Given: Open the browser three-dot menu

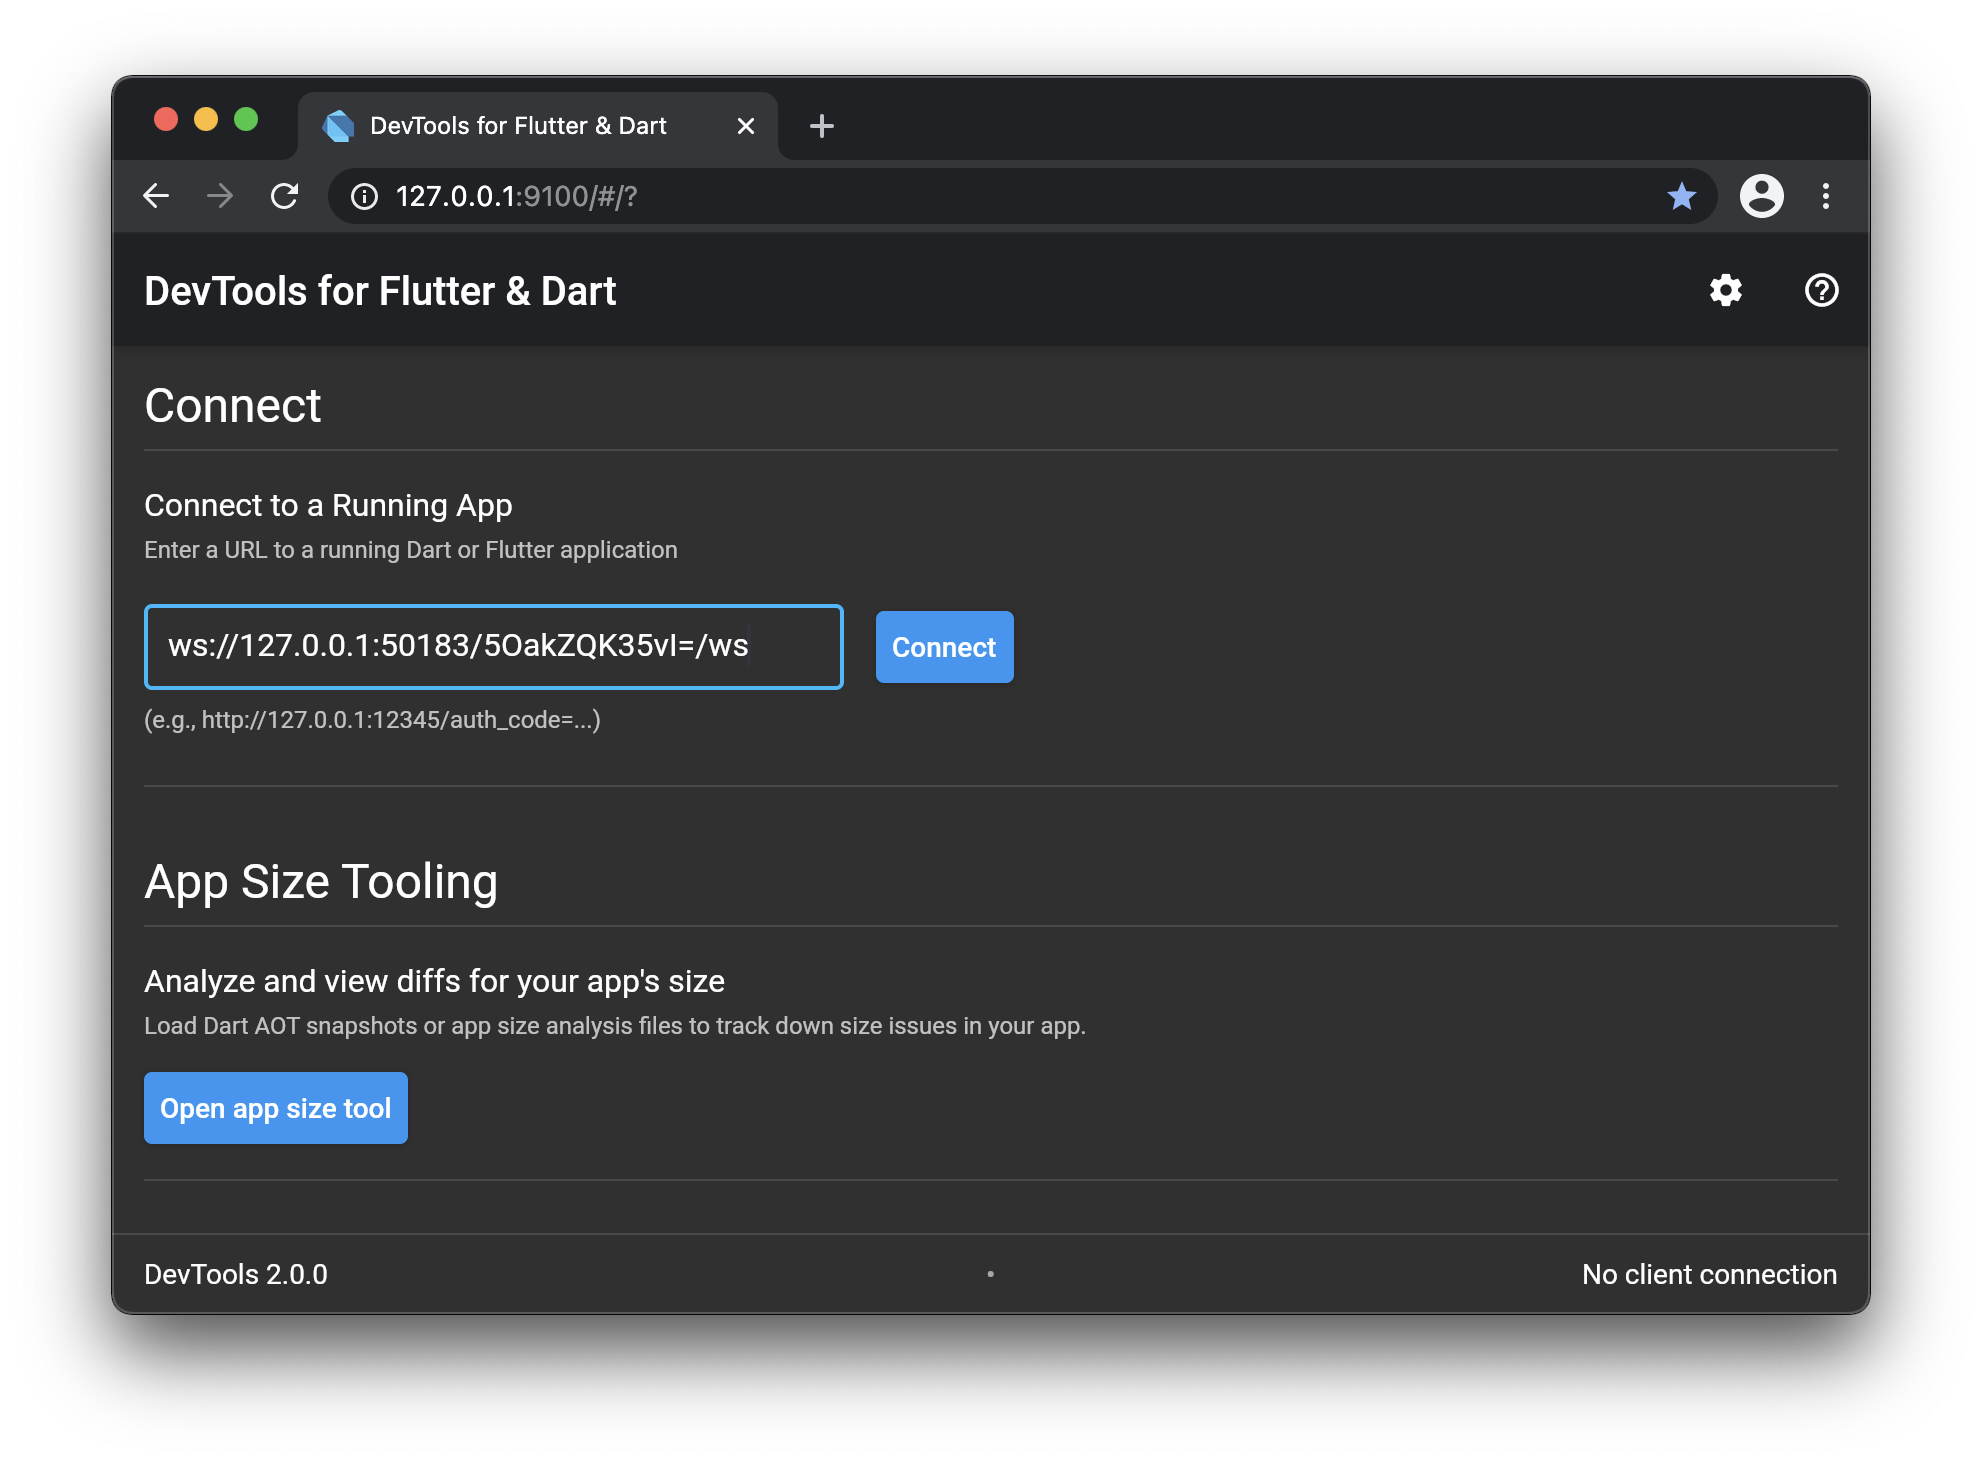Looking at the screenshot, I should tap(1825, 196).
